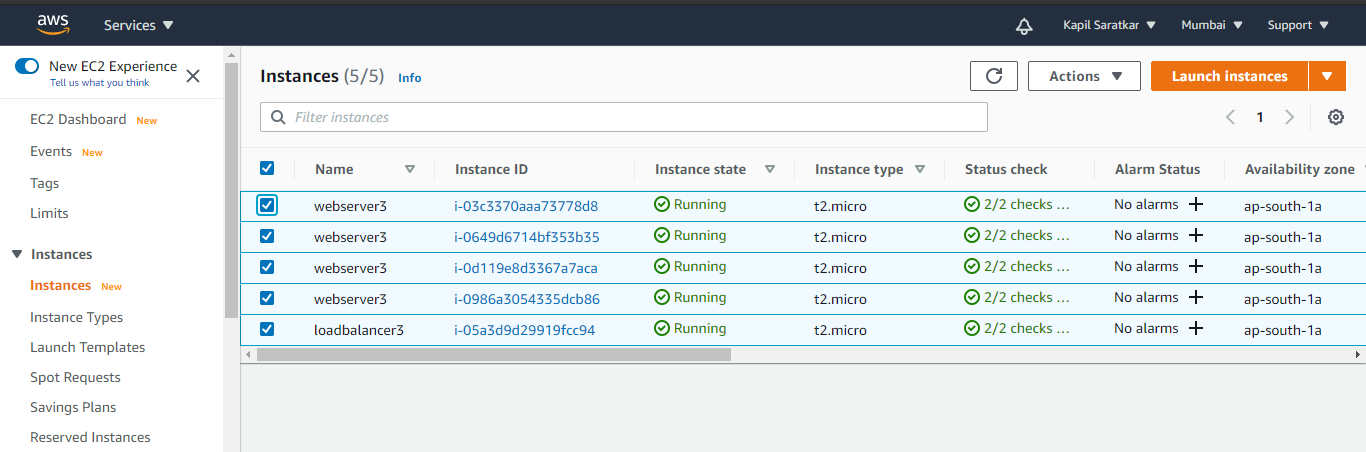Select Launch Templates in sidebar
Screen dimensions: 1366x452
click(88, 347)
